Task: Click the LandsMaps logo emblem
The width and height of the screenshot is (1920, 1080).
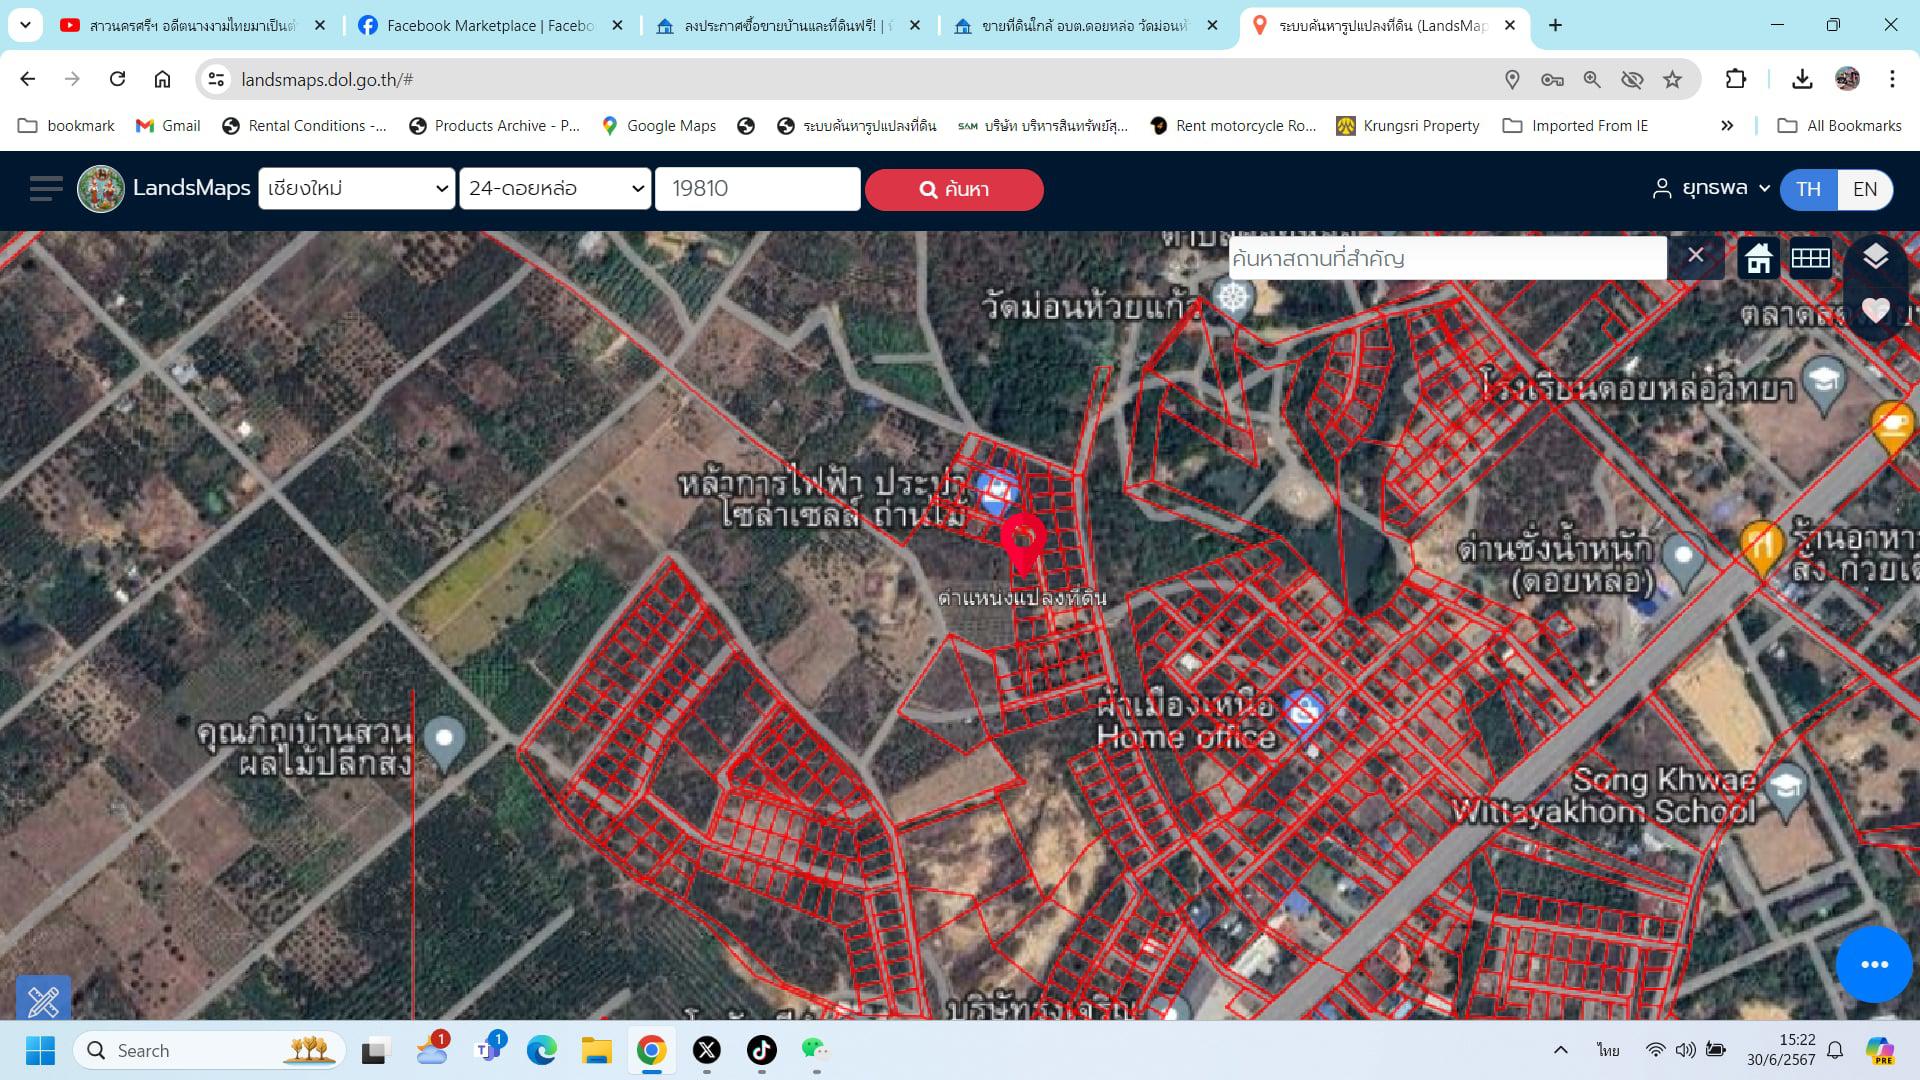Action: 101,188
